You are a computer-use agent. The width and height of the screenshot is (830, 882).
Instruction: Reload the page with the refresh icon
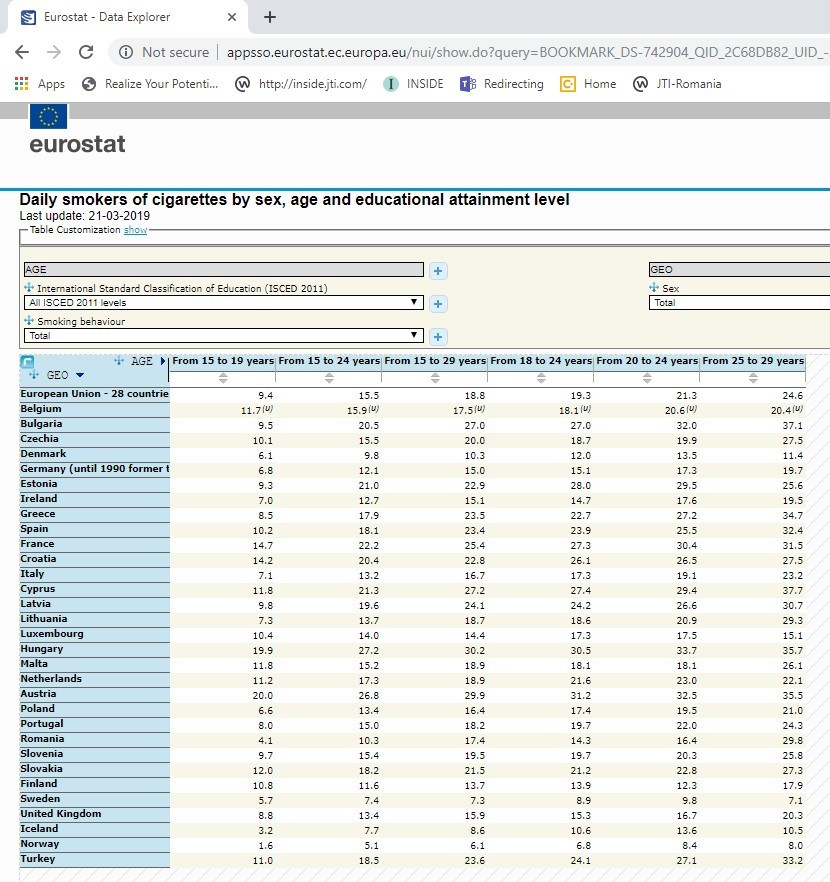click(86, 52)
